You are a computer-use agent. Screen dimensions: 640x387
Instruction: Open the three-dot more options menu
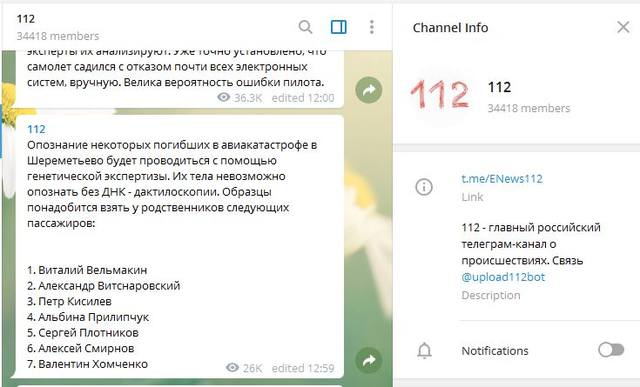(371, 27)
